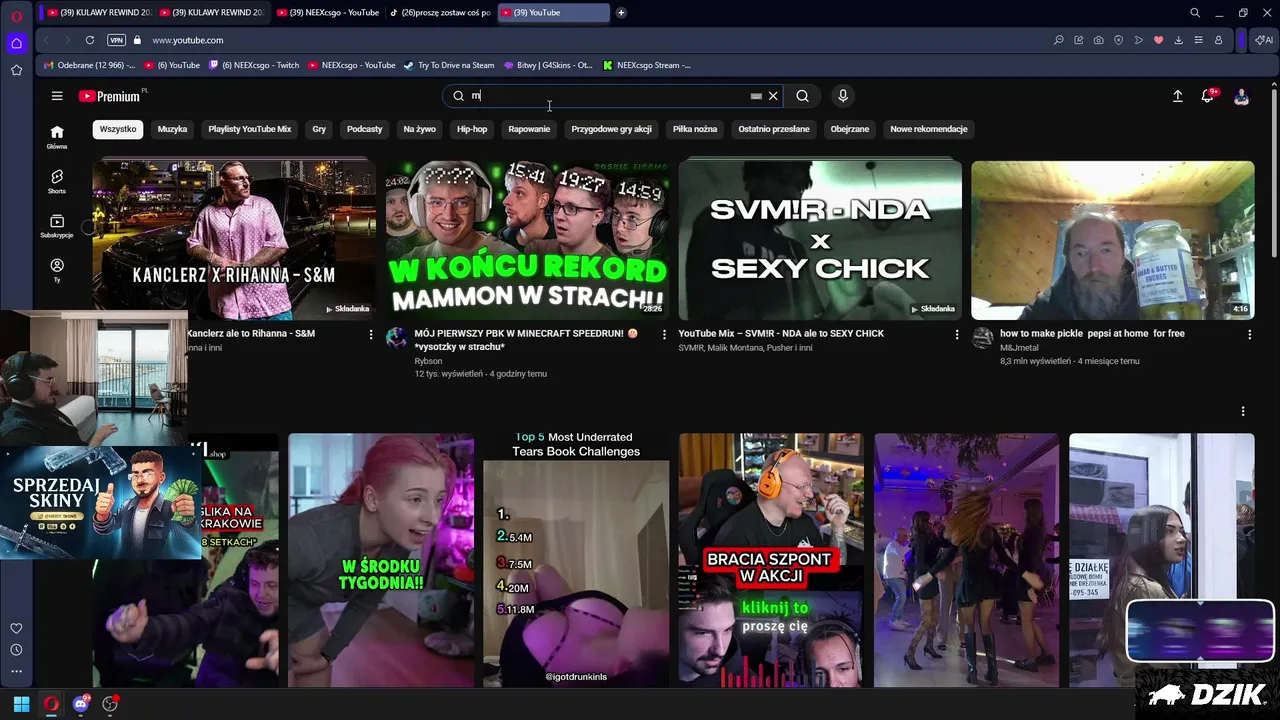The image size is (1280, 720).
Task: Switch to the NEEXcsgo - YouTube tab
Action: point(326,12)
